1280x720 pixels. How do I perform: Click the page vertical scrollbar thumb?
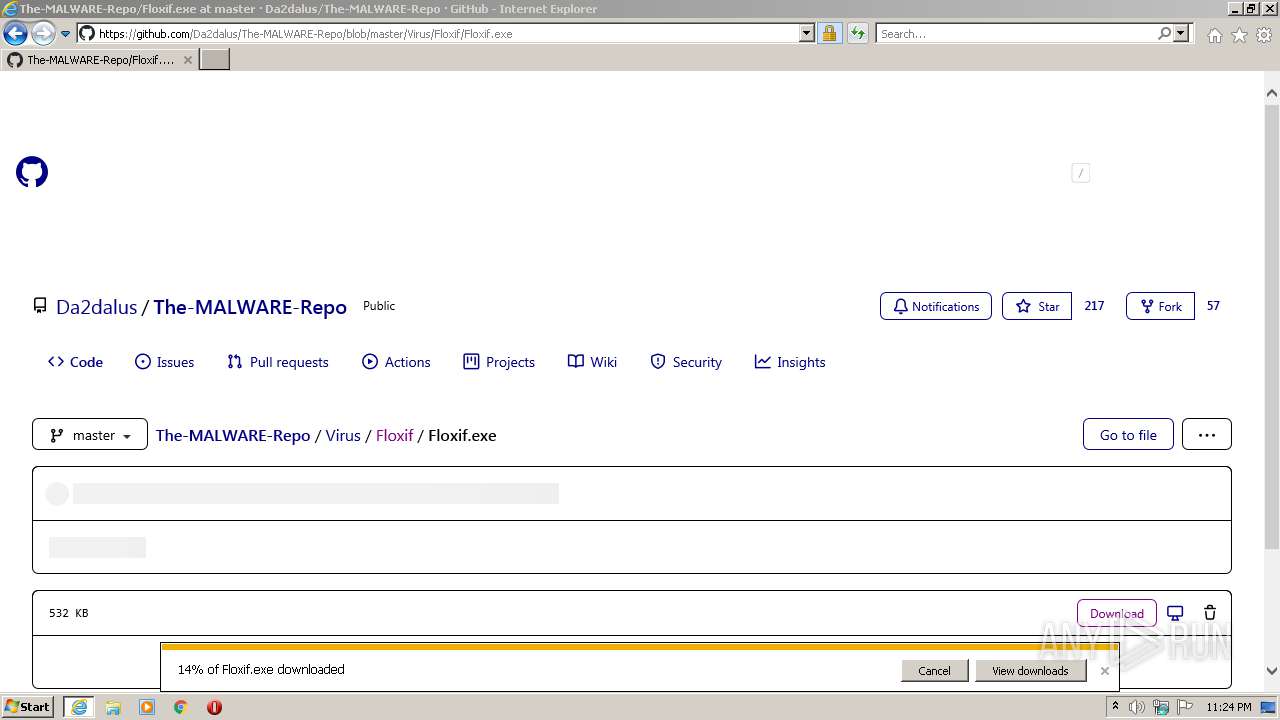[x=1272, y=325]
